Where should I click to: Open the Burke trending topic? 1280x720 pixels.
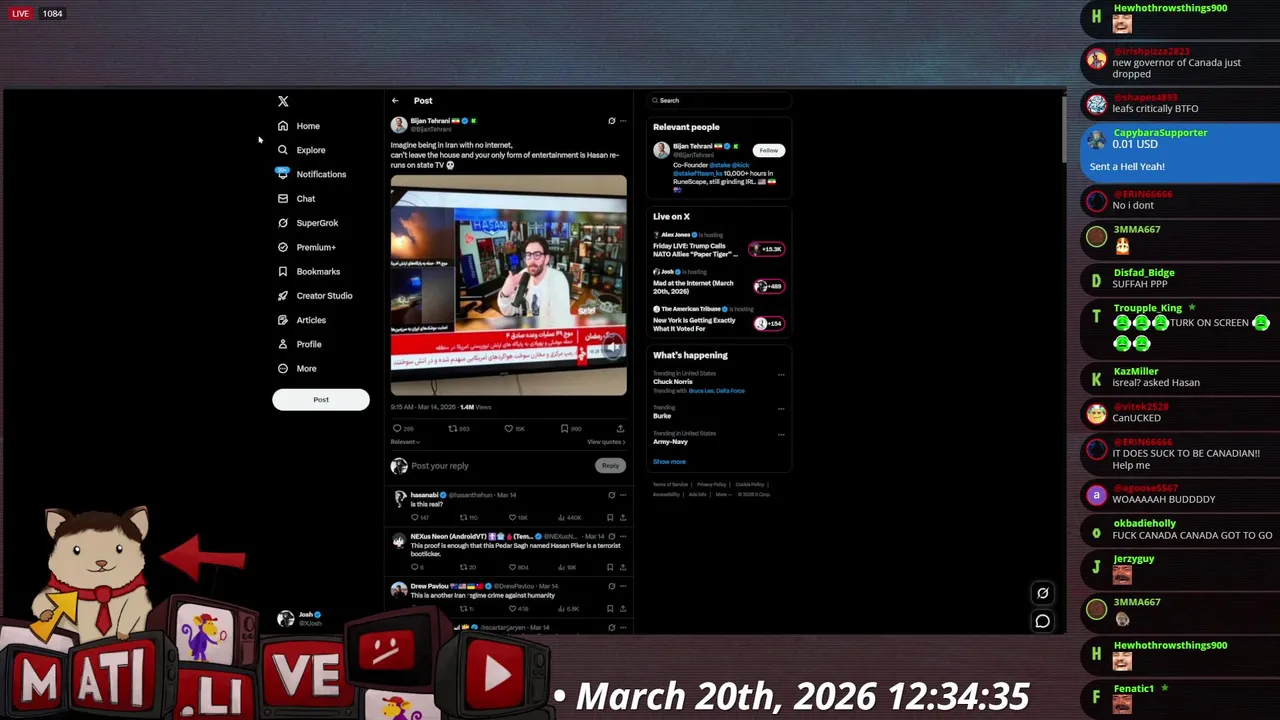[x=662, y=416]
